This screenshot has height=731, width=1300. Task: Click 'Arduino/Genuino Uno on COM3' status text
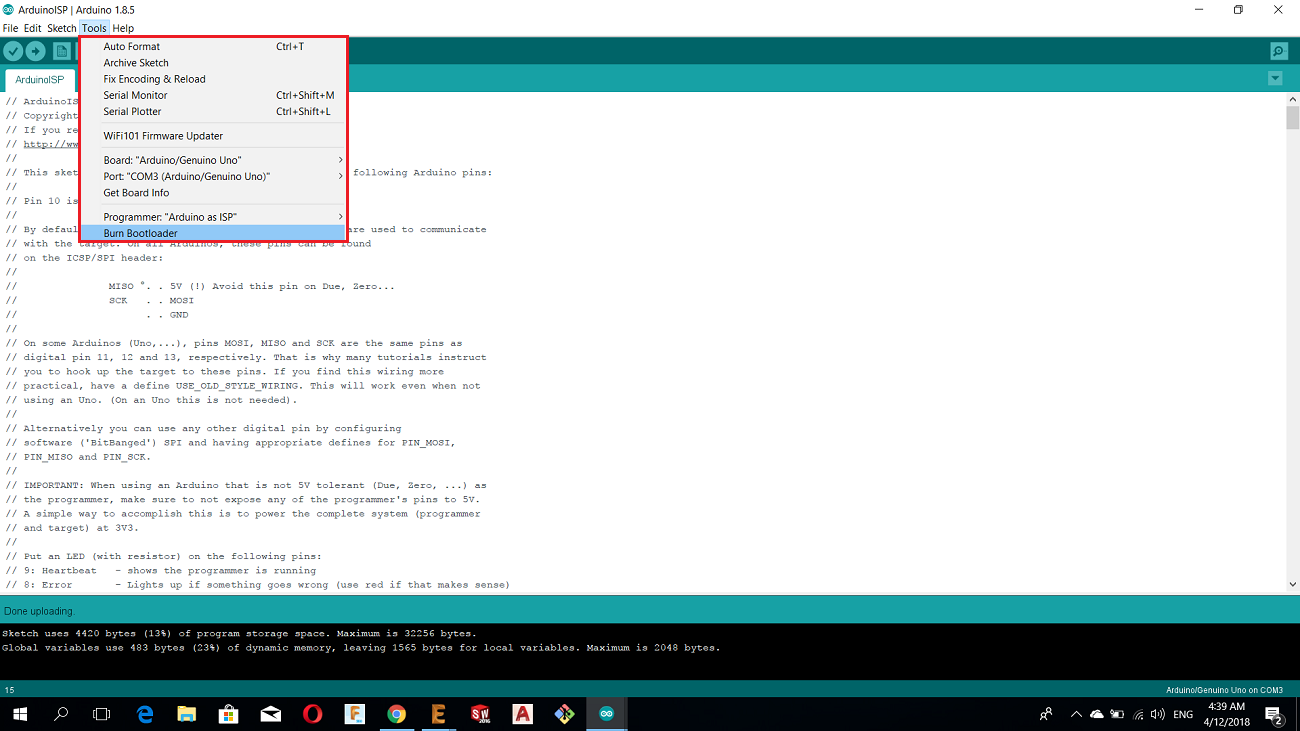[x=1224, y=690]
